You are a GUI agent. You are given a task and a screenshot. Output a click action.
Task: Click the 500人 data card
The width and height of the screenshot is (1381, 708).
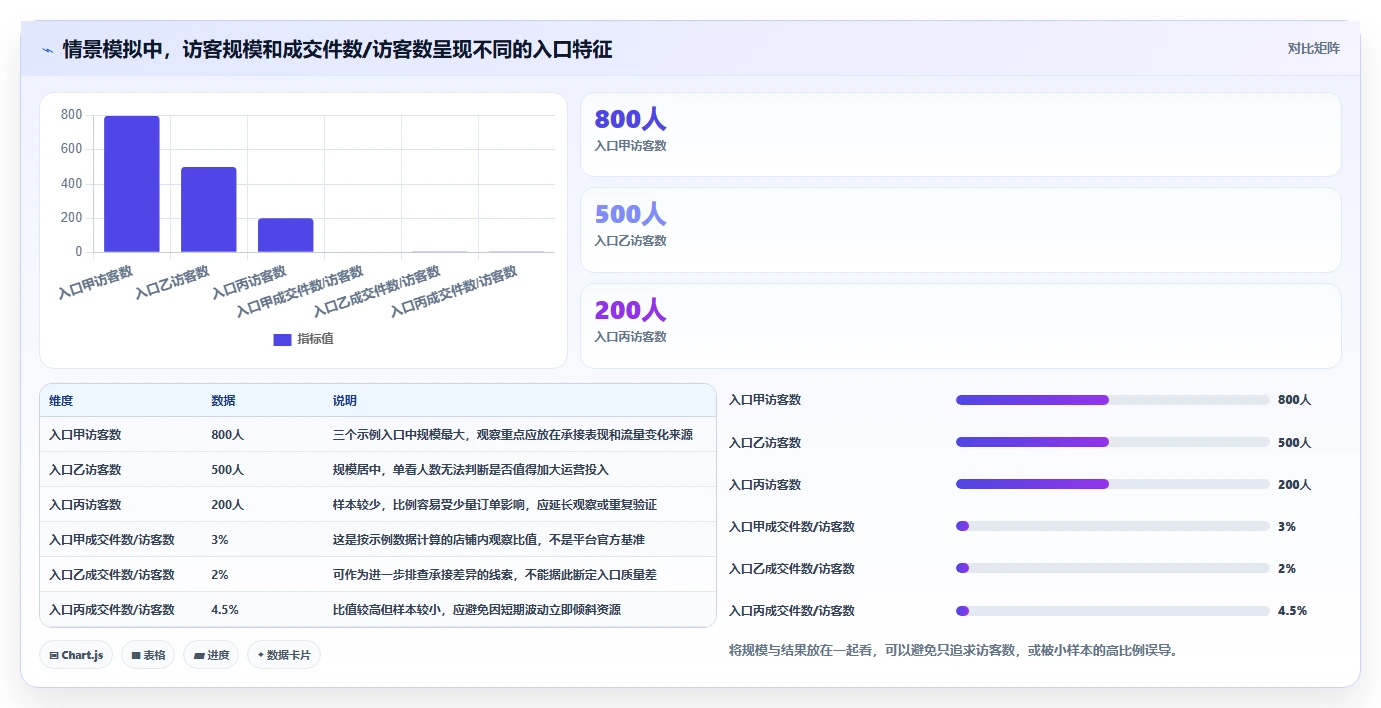pos(960,230)
